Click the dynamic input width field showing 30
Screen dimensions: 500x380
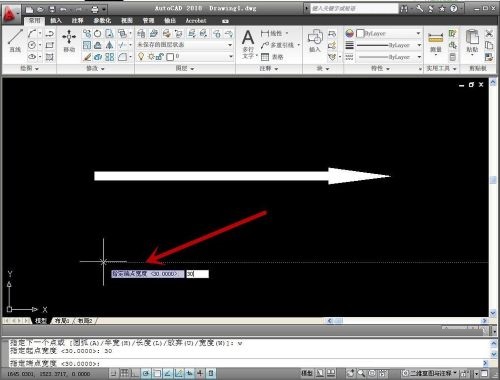click(197, 274)
